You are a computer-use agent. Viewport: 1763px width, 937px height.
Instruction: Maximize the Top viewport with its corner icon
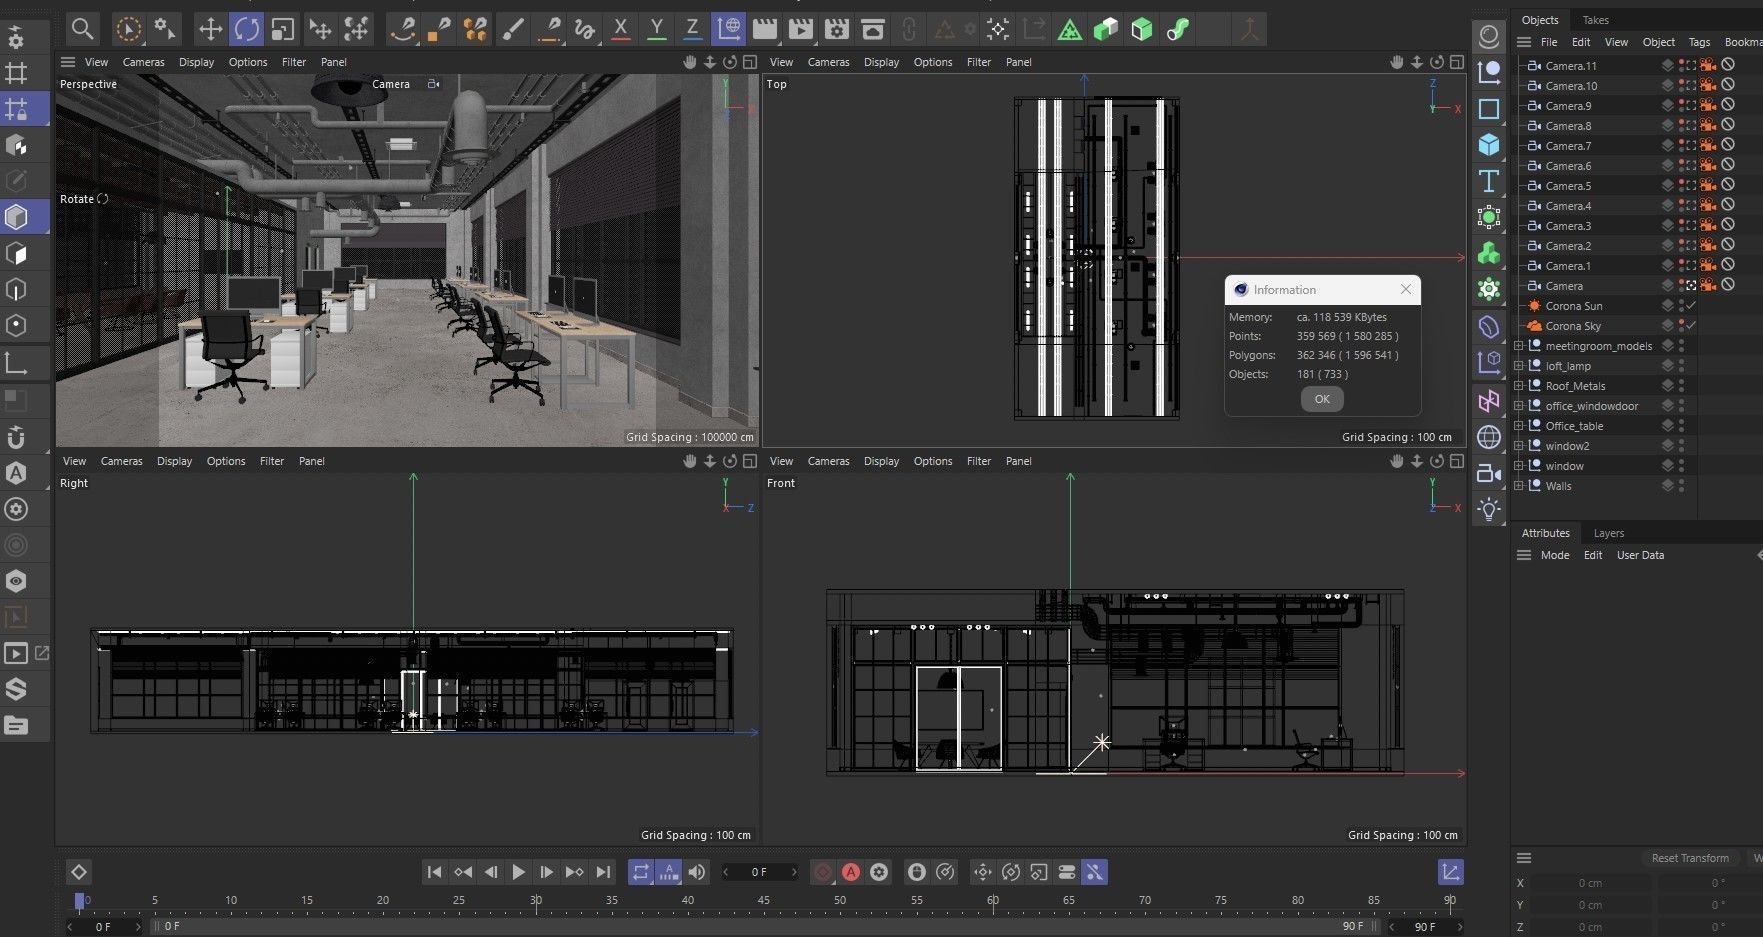[x=1457, y=62]
